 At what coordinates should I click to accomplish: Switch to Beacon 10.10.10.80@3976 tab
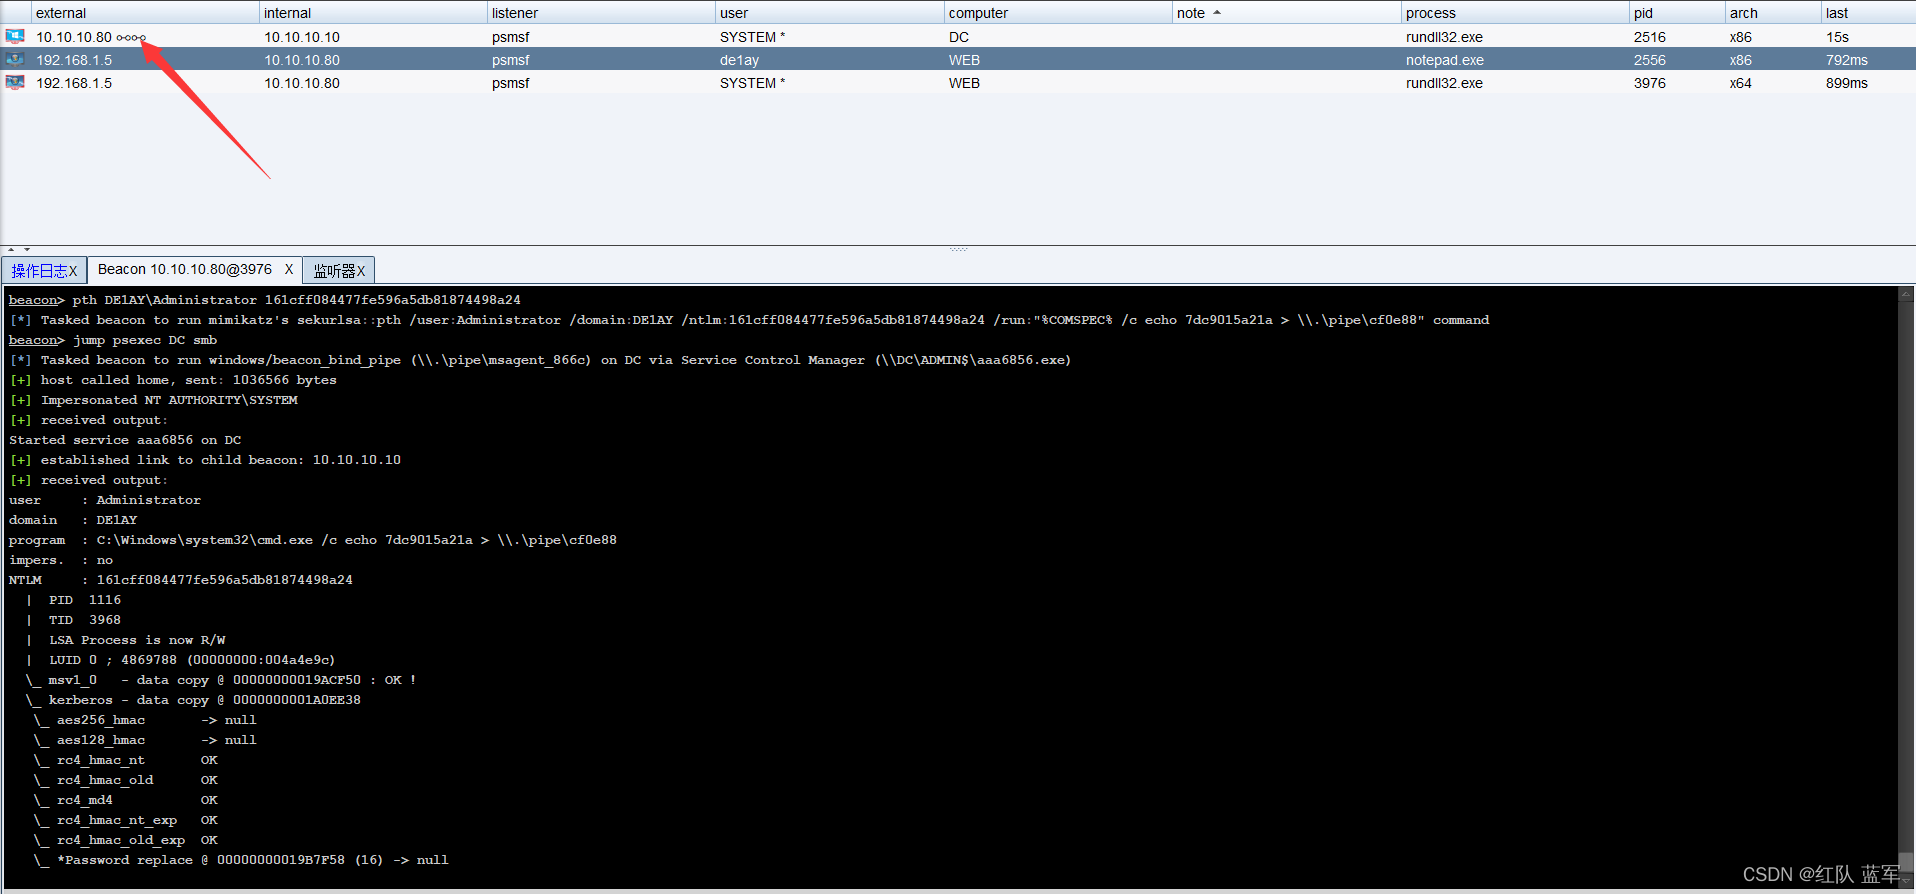[x=184, y=269]
